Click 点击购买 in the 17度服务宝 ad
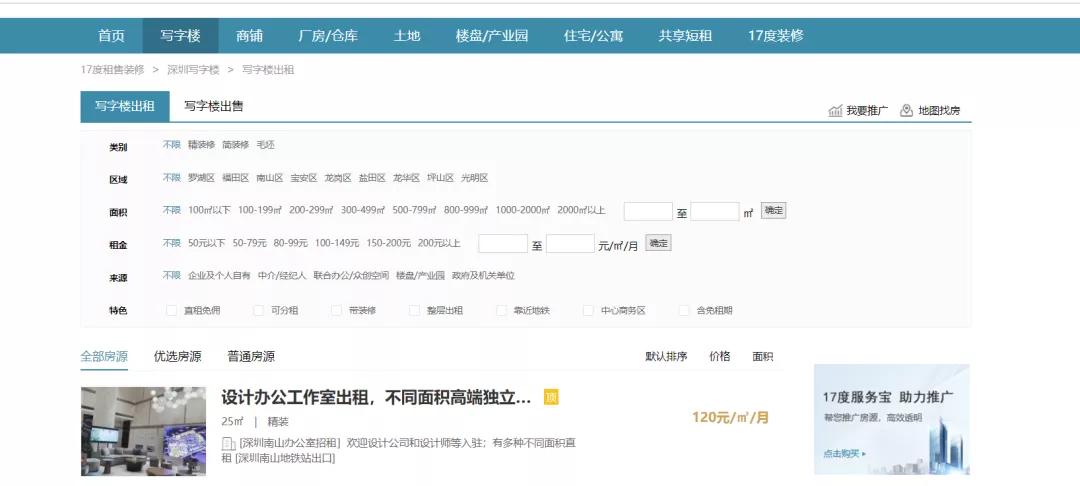The height and width of the screenshot is (486, 1080). (x=844, y=454)
